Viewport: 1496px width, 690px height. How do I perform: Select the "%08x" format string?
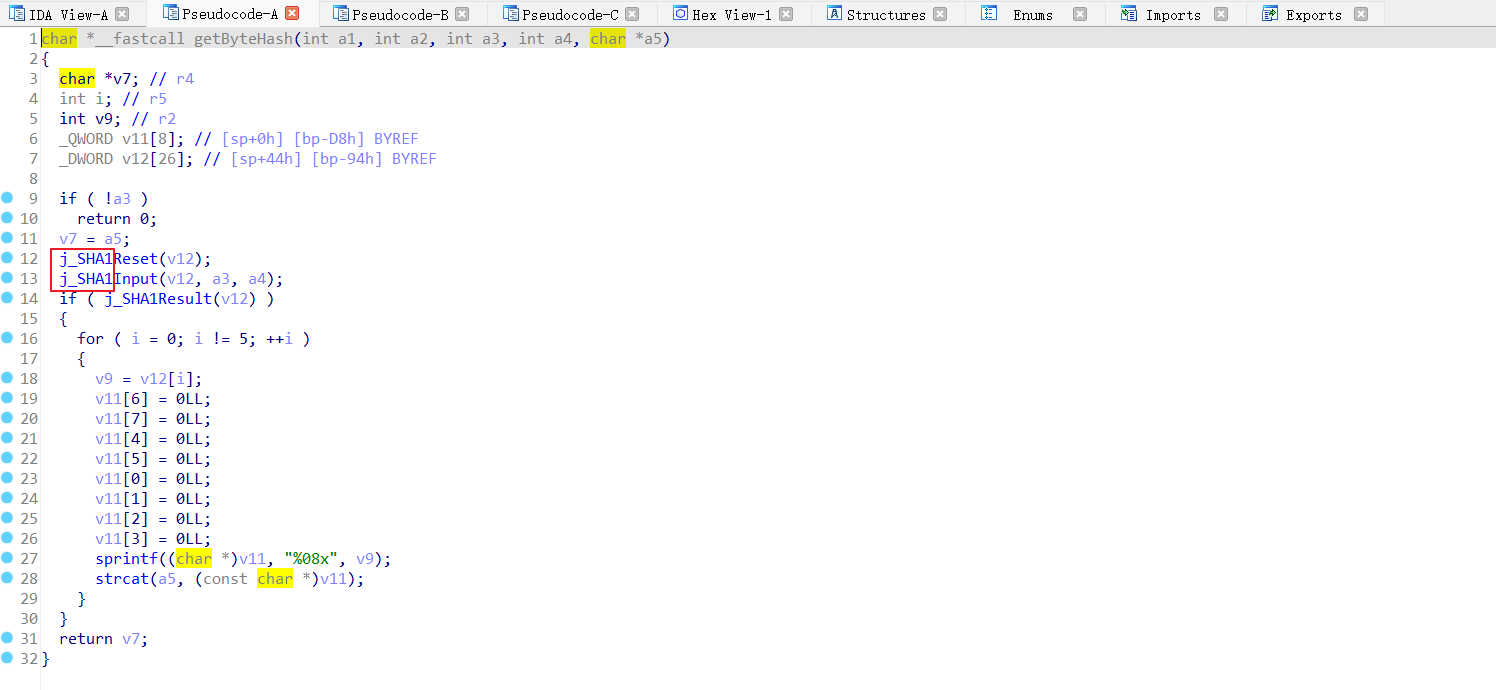[x=314, y=559]
